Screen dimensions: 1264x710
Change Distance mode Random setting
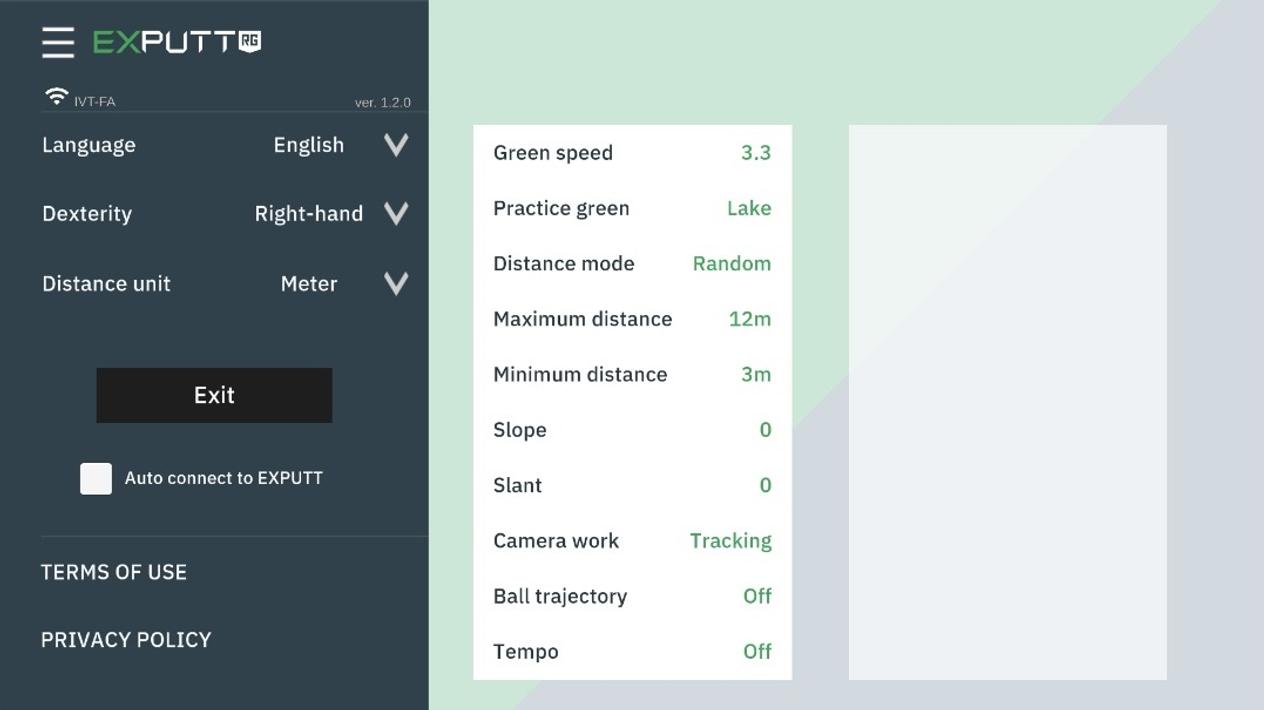(632, 264)
